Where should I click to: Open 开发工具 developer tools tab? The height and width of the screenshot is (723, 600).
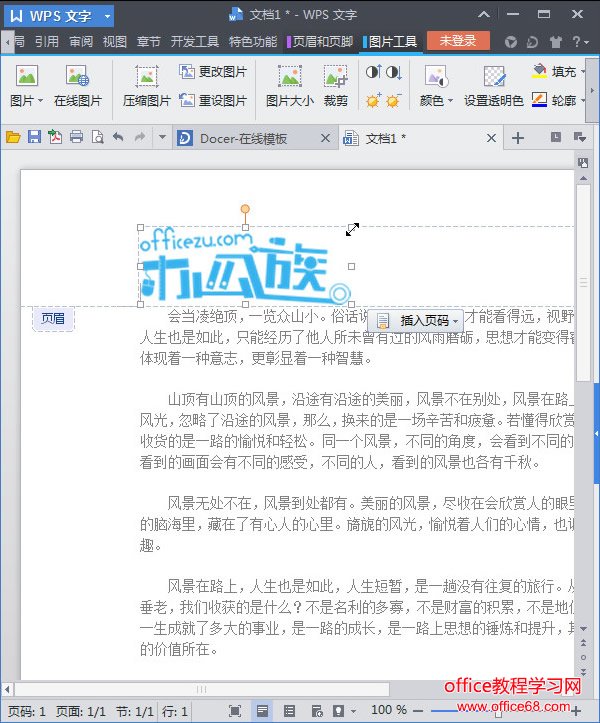click(195, 41)
